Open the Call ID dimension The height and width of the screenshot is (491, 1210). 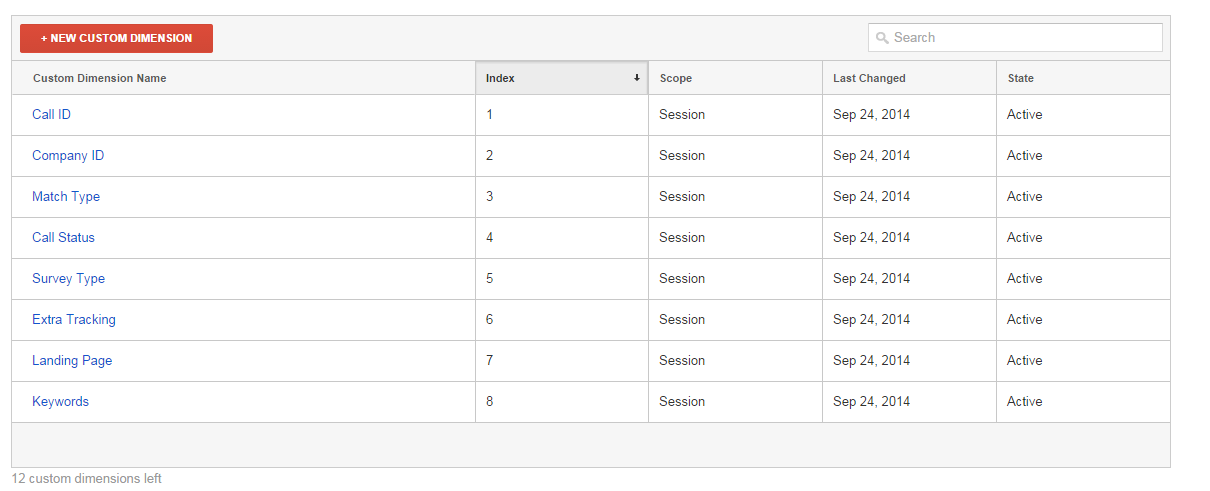pos(51,115)
